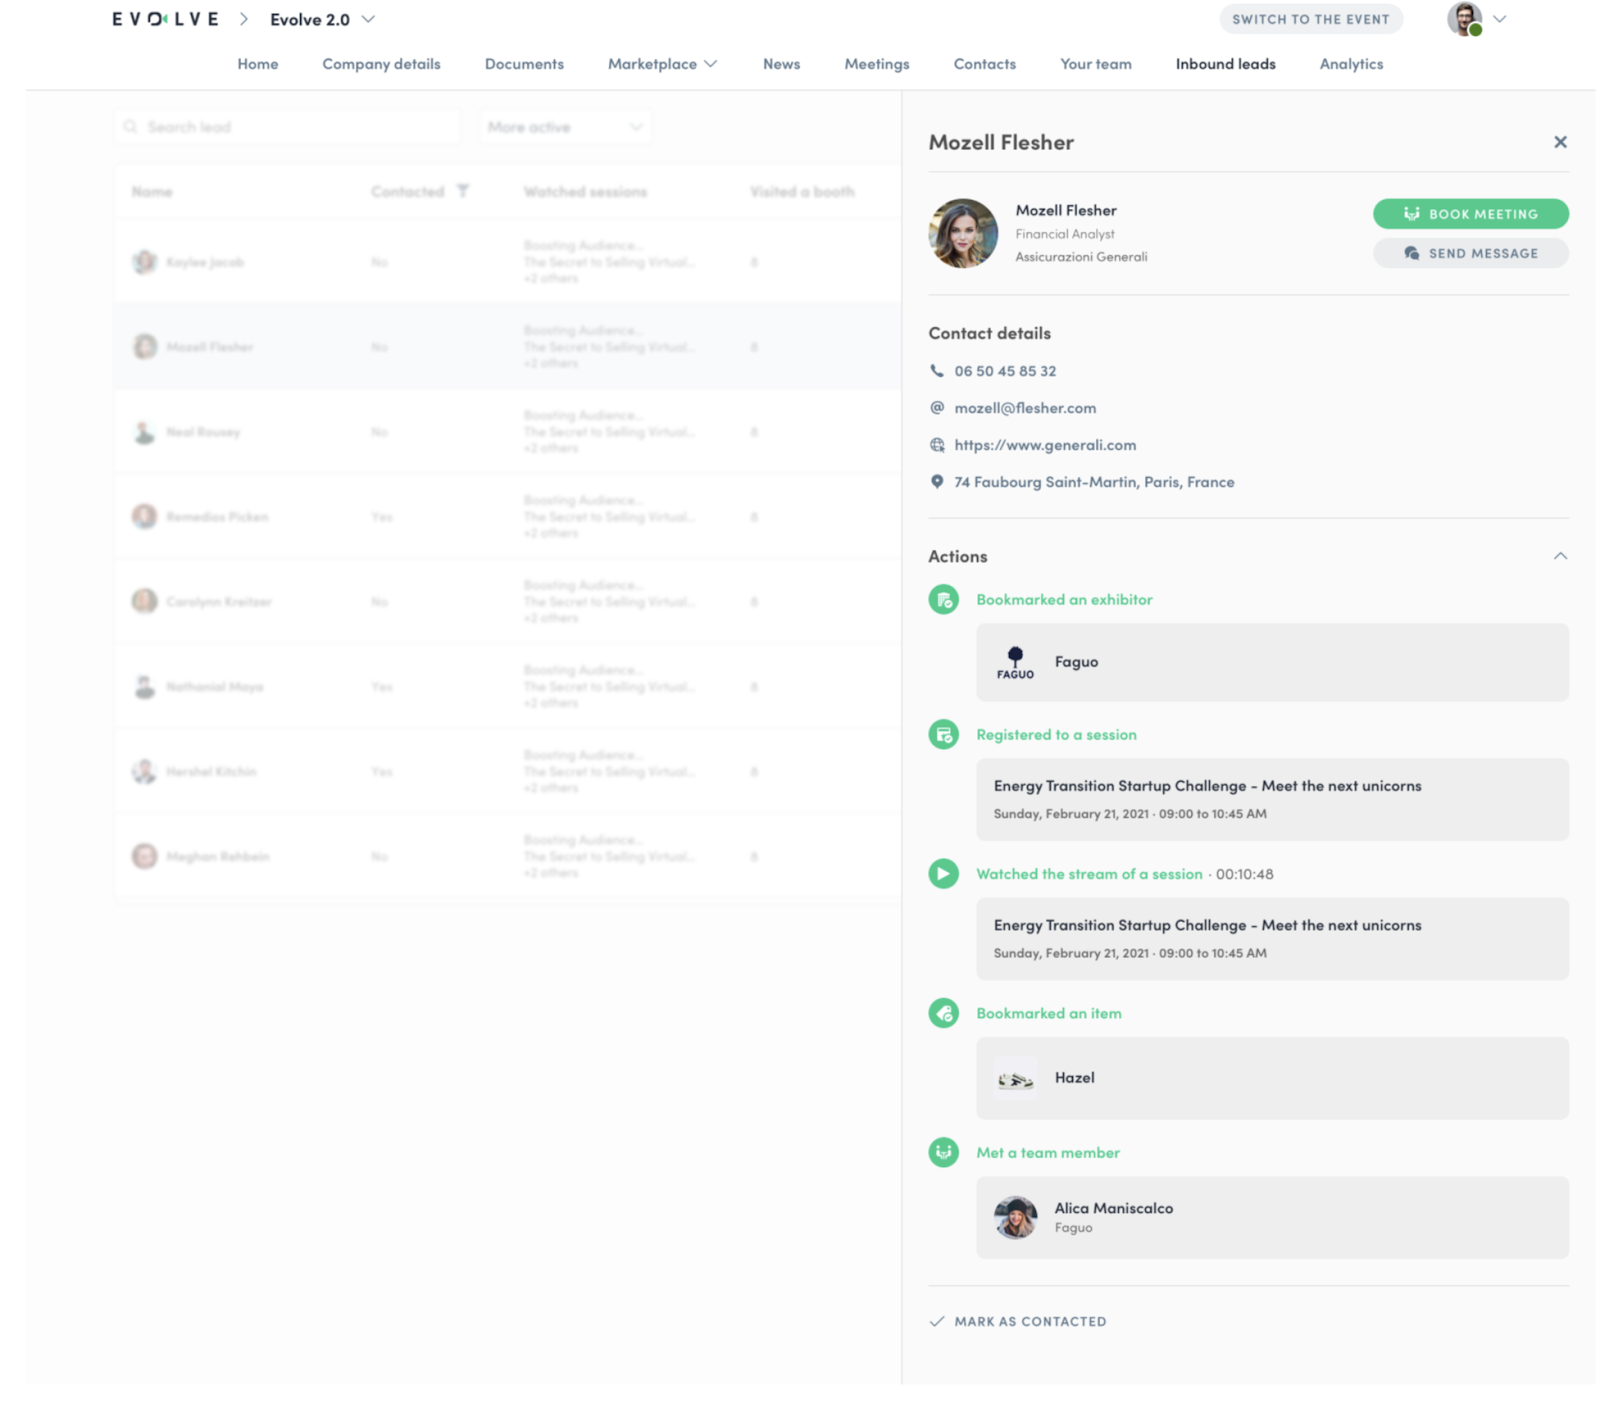Click the Bookmarked an exhibitor action icon
The image size is (1600, 1408).
pos(943,600)
